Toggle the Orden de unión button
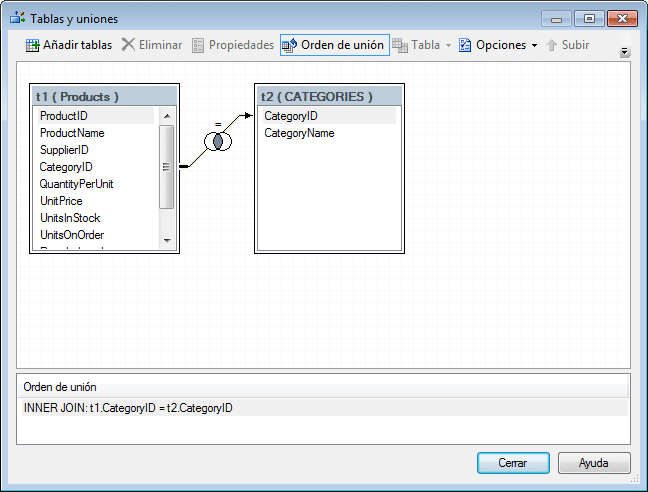 pos(335,45)
